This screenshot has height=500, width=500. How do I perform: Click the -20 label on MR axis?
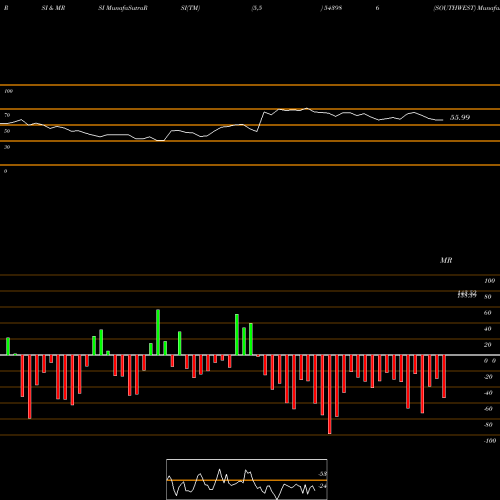coord(488,377)
